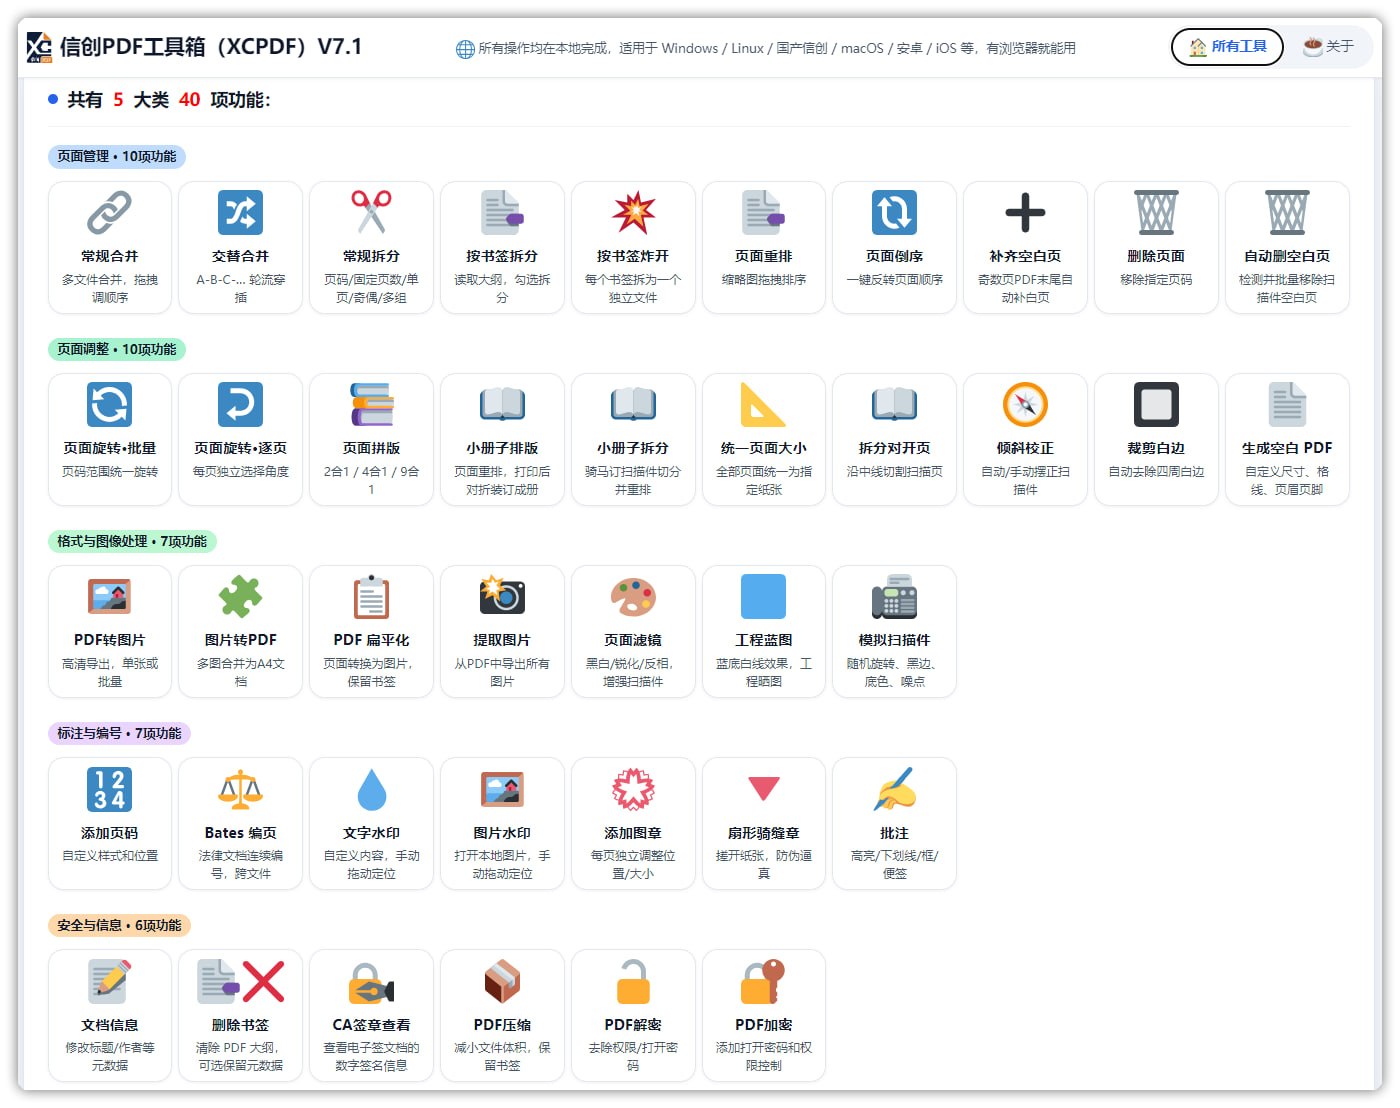Image resolution: width=1400 pixels, height=1108 pixels.
Task: Open the PDF压缩 package icon
Action: point(502,981)
